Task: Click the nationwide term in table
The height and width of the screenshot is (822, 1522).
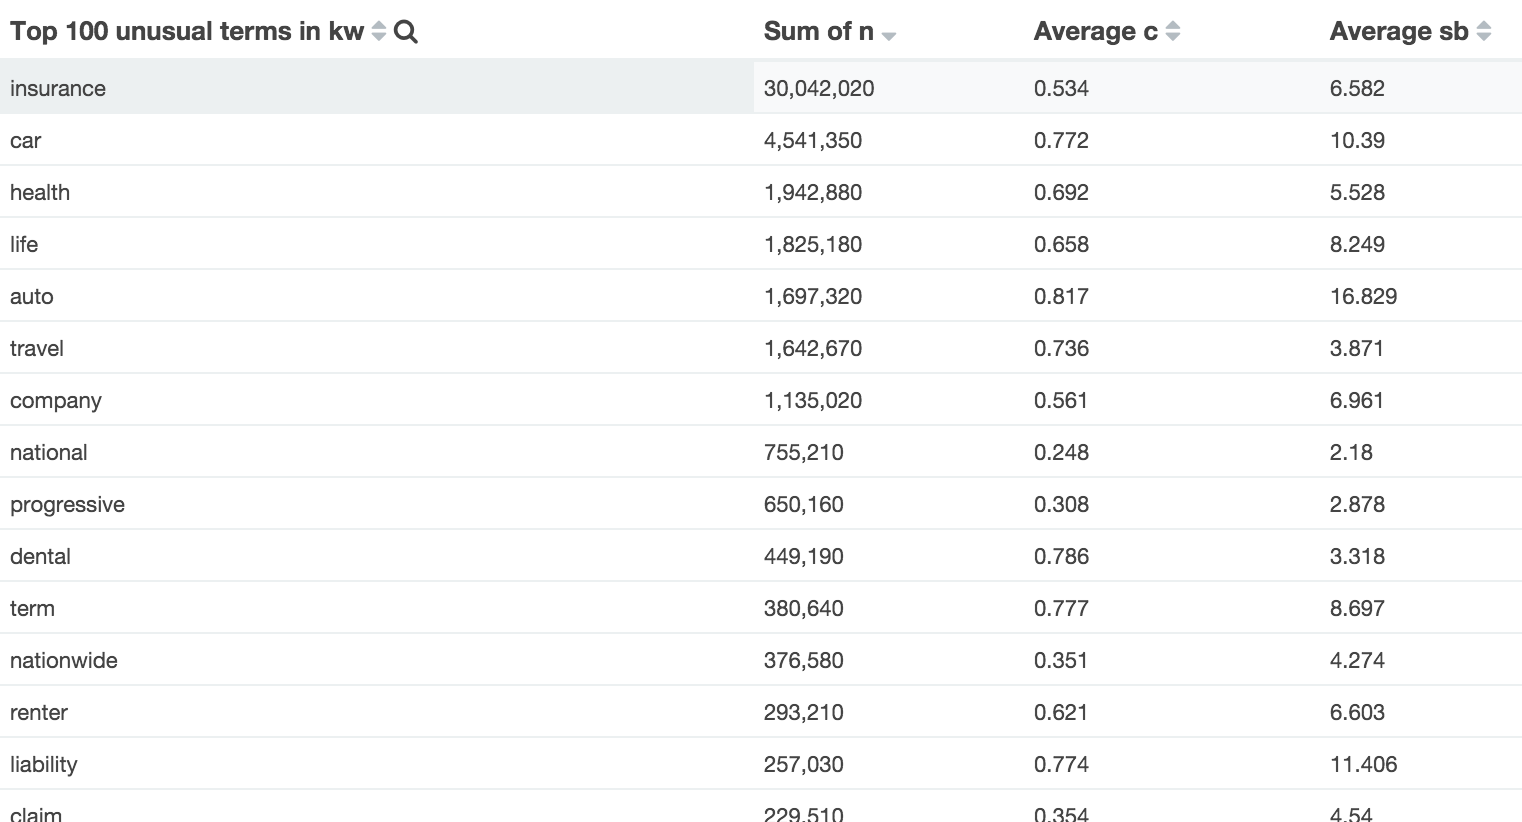Action: tap(64, 660)
